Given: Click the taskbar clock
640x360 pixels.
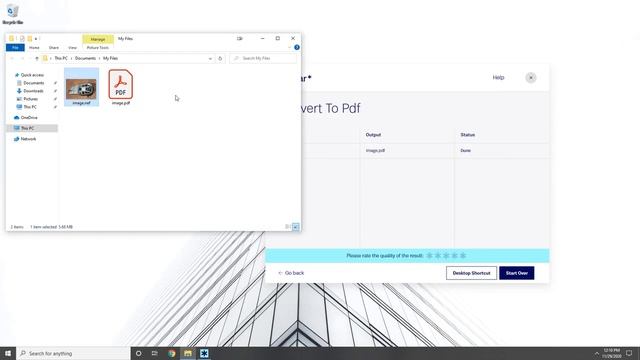Looking at the screenshot, I should point(612,353).
